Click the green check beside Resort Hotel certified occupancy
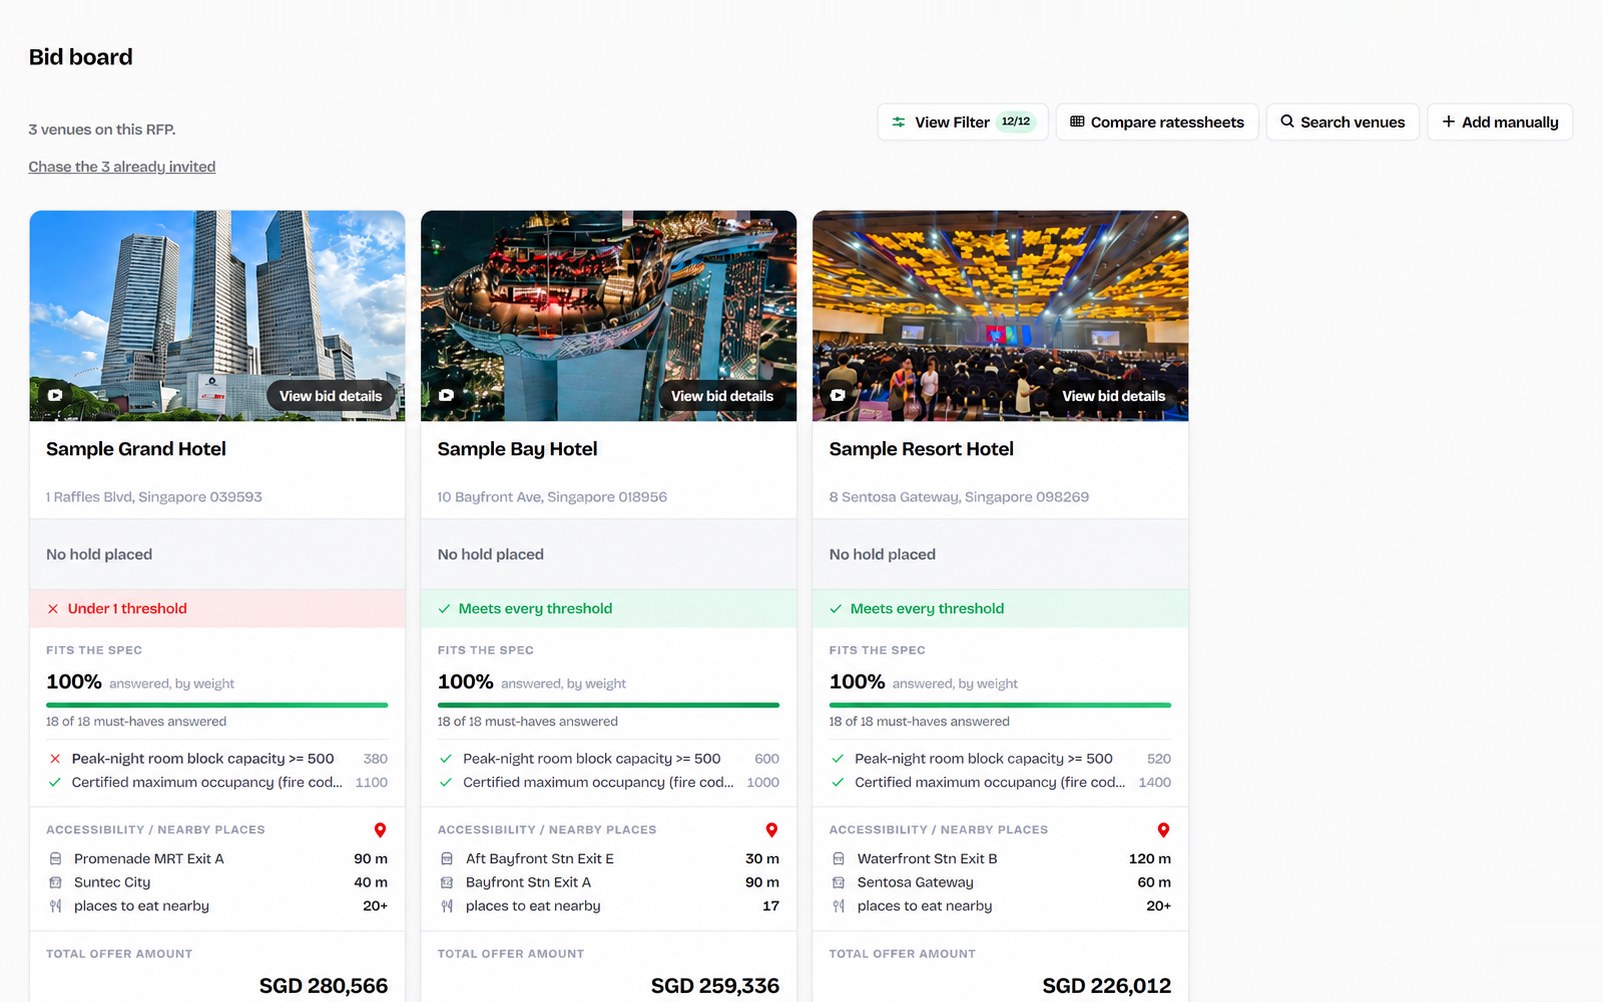This screenshot has width=1603, height=1002. 838,783
